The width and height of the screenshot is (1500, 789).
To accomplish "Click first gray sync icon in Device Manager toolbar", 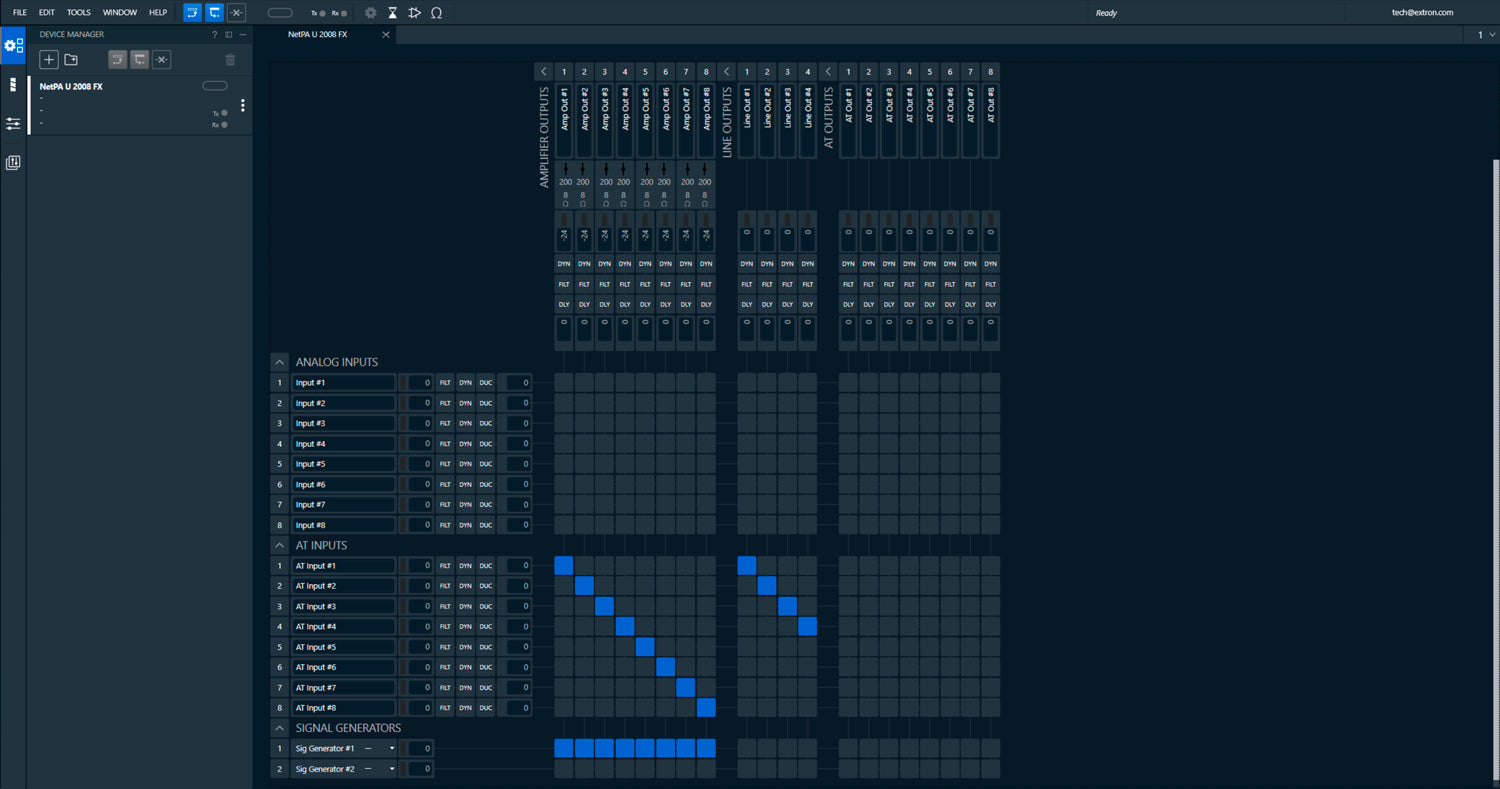I will coord(118,60).
